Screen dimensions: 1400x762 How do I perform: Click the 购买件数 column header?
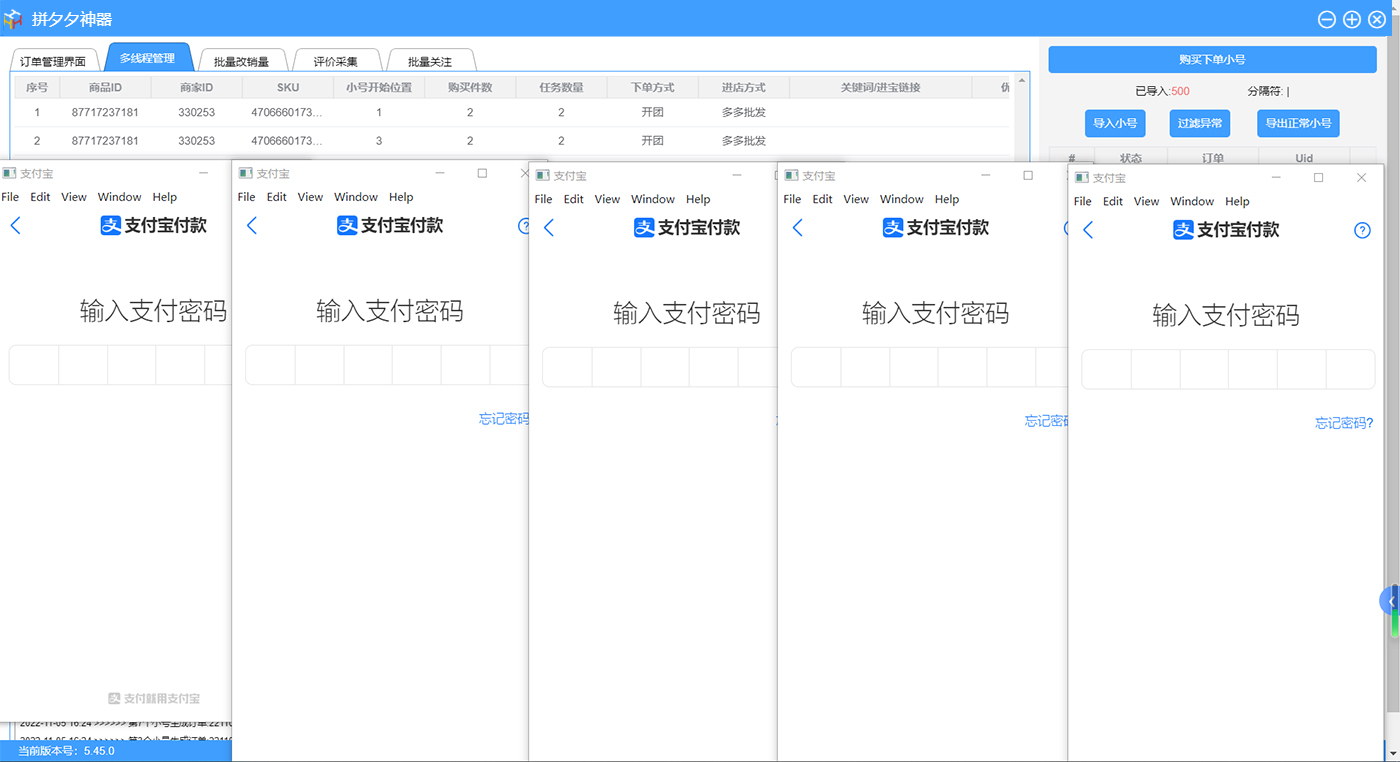[x=470, y=88]
